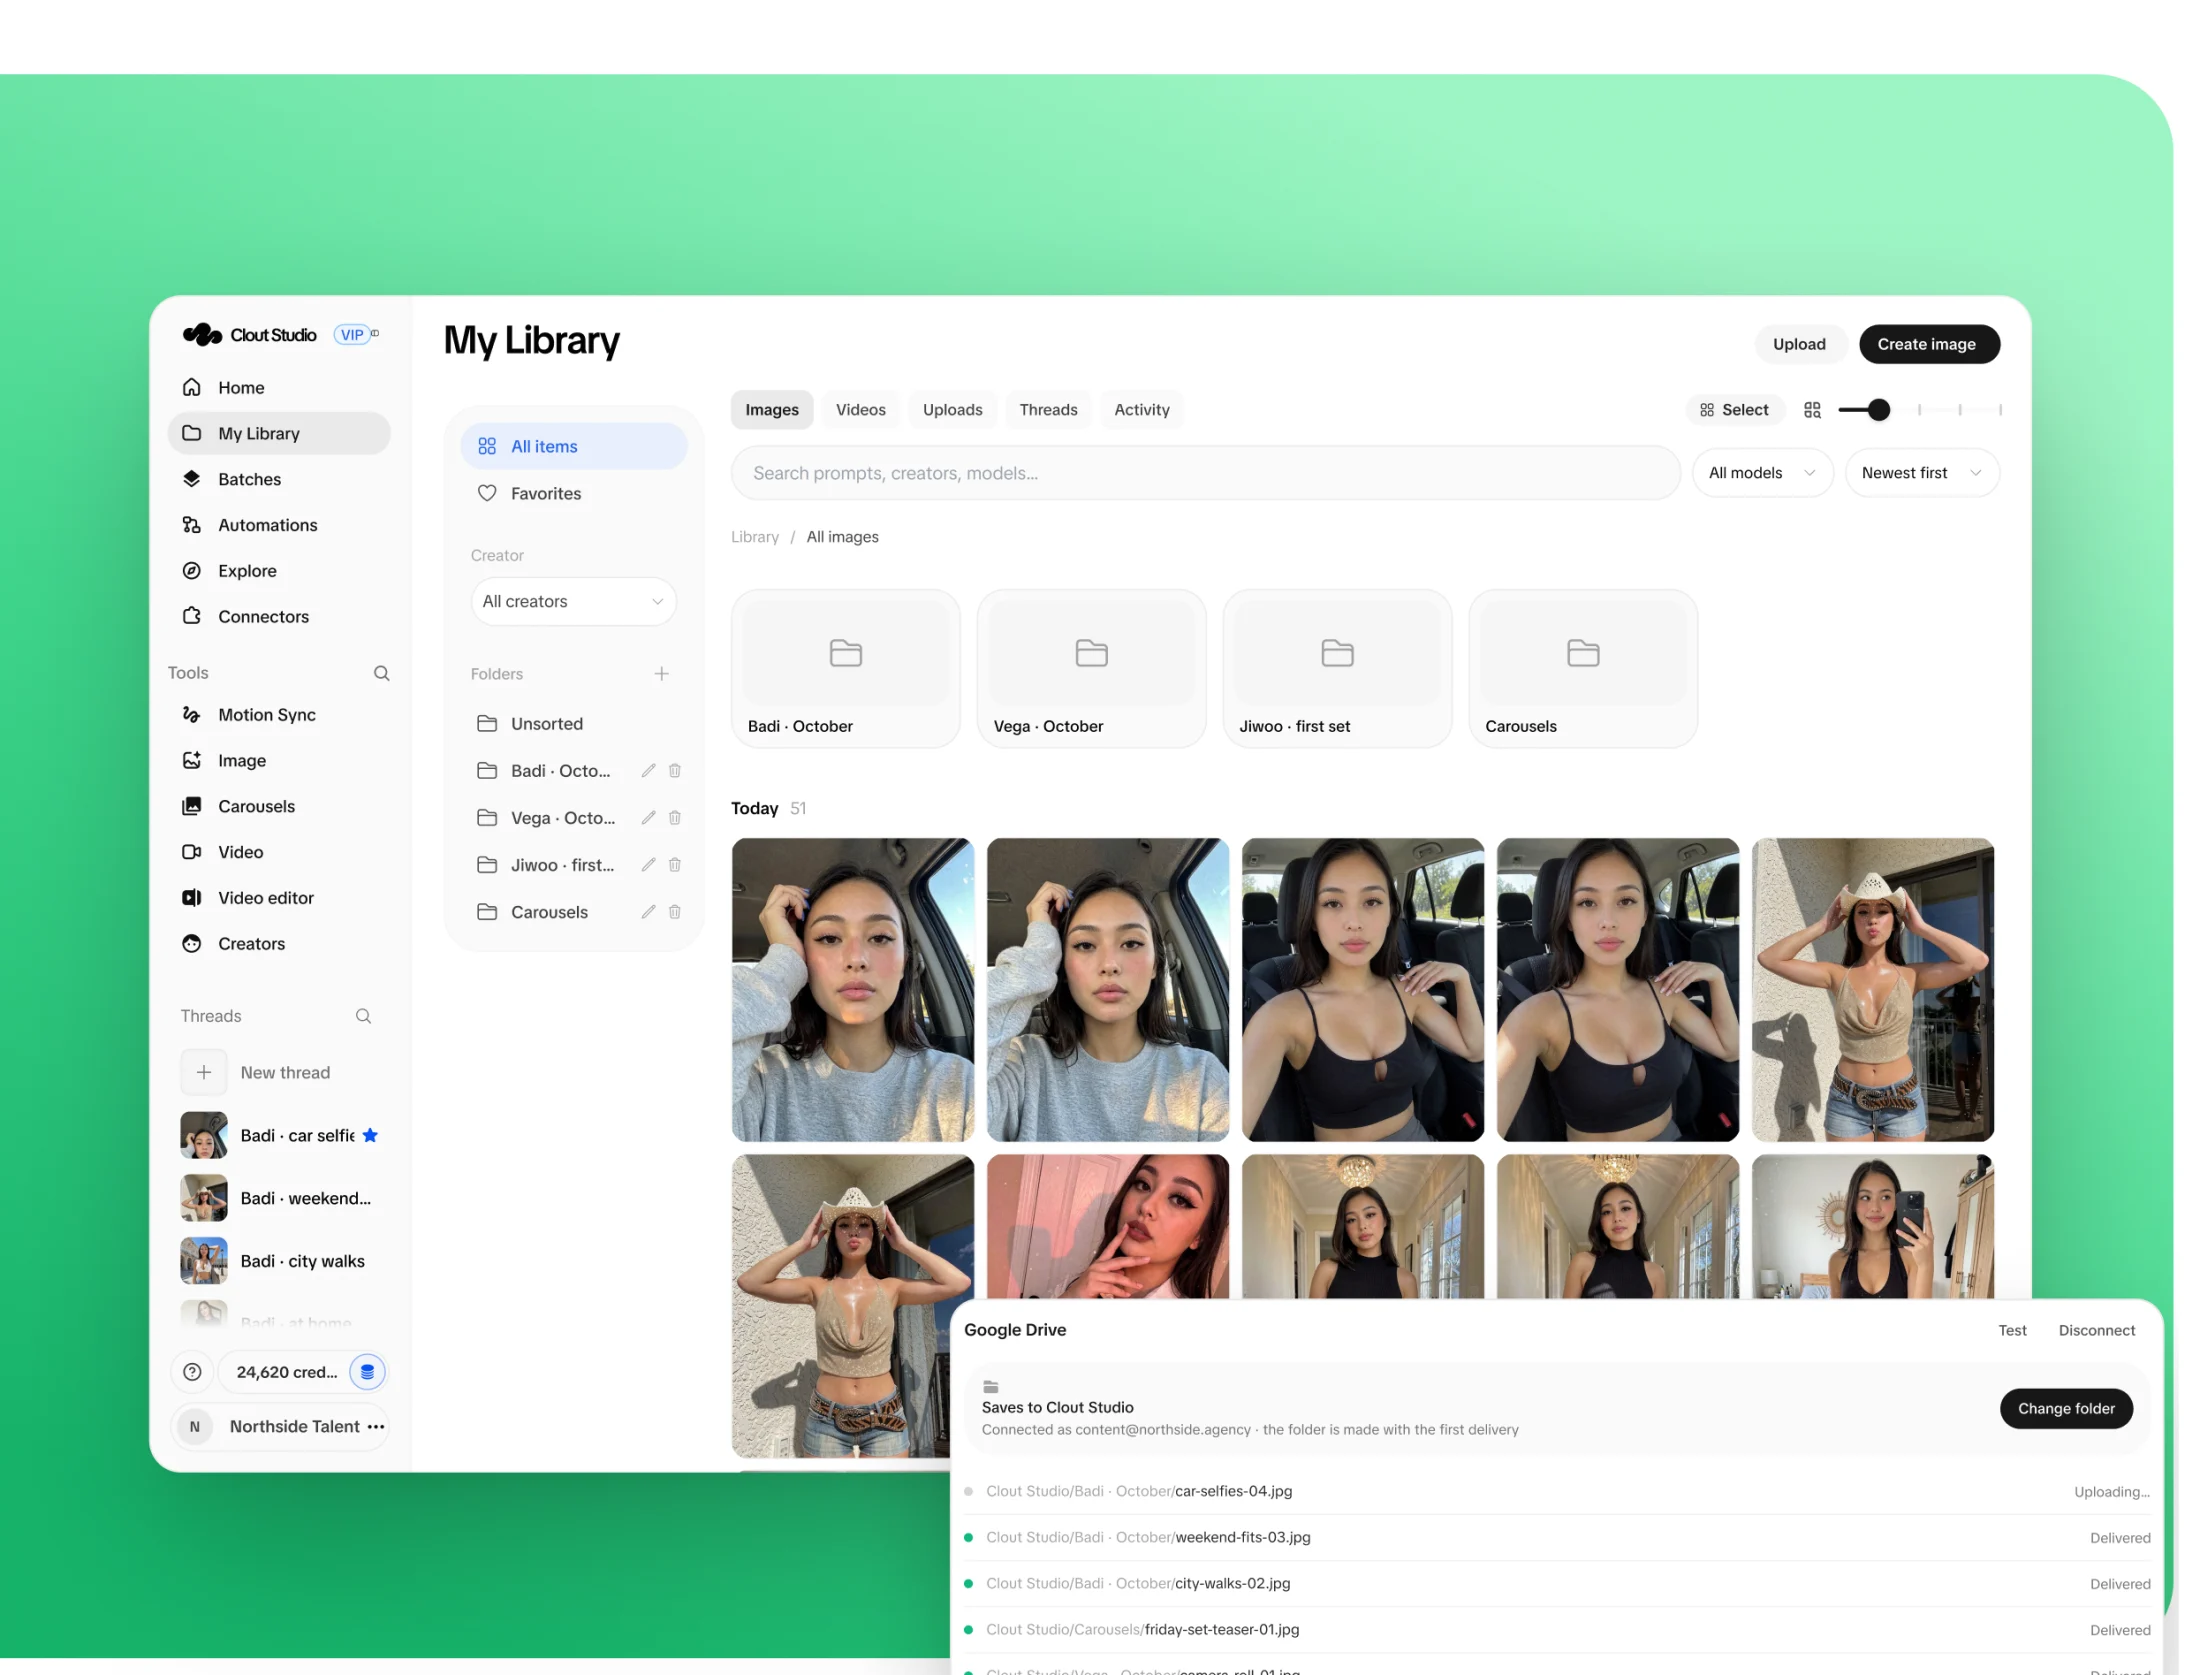Open Northside Talent account options menu

[x=376, y=1428]
